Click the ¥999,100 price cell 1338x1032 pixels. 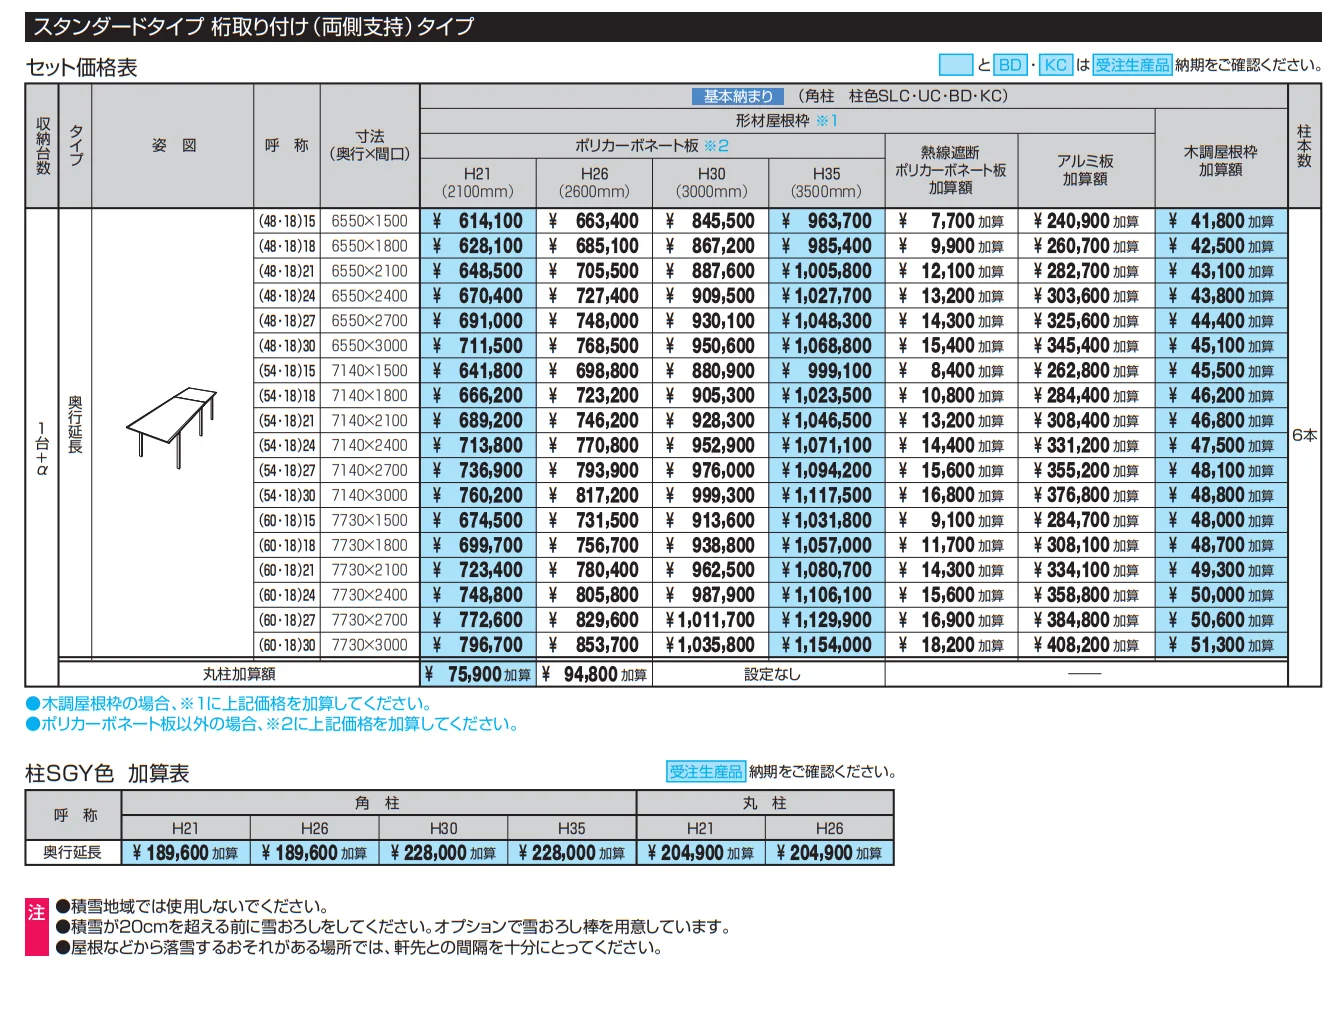tap(827, 371)
